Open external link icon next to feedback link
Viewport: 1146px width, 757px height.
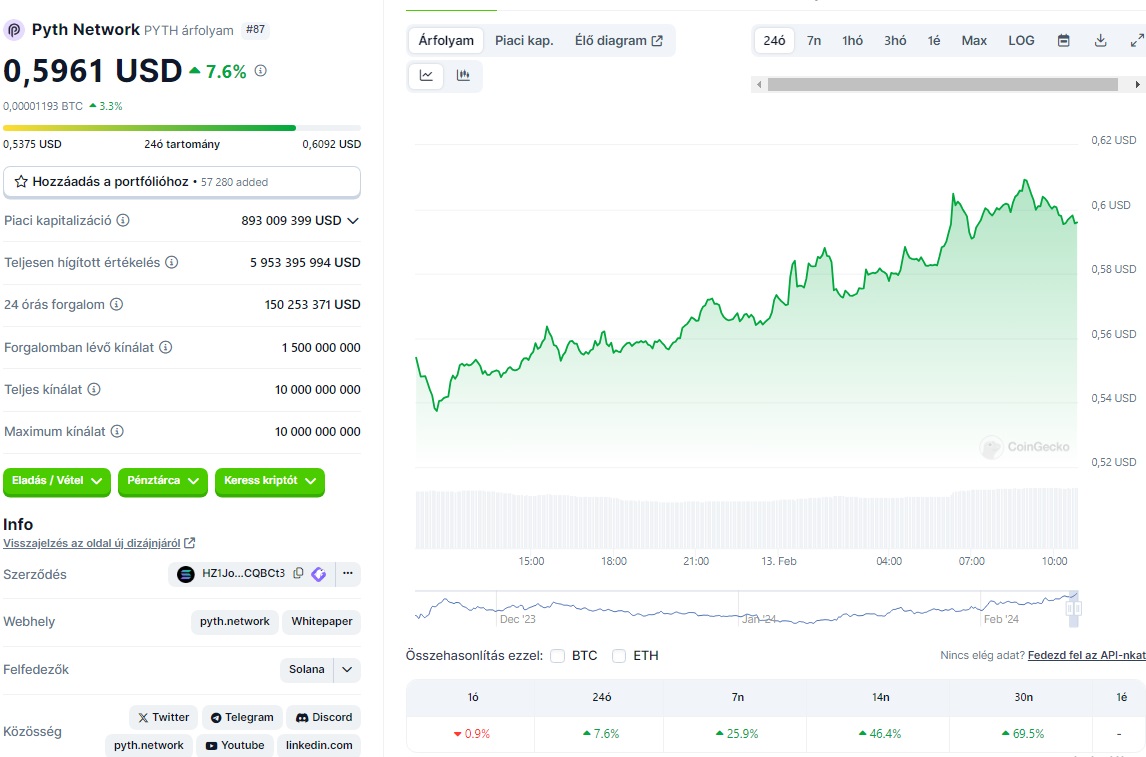pyautogui.click(x=190, y=543)
